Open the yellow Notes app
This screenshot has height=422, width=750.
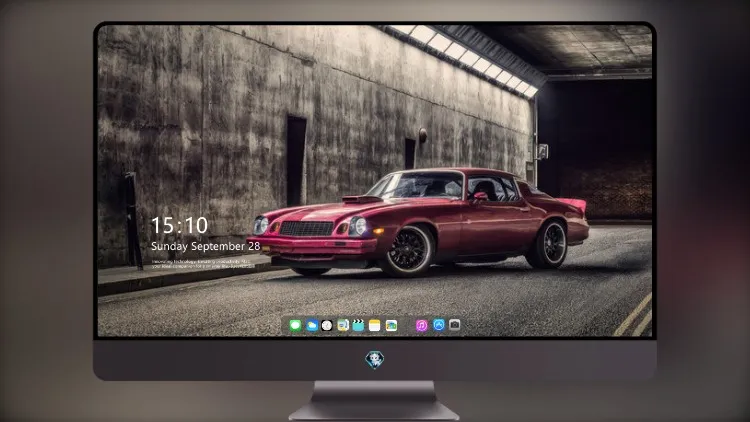(375, 325)
